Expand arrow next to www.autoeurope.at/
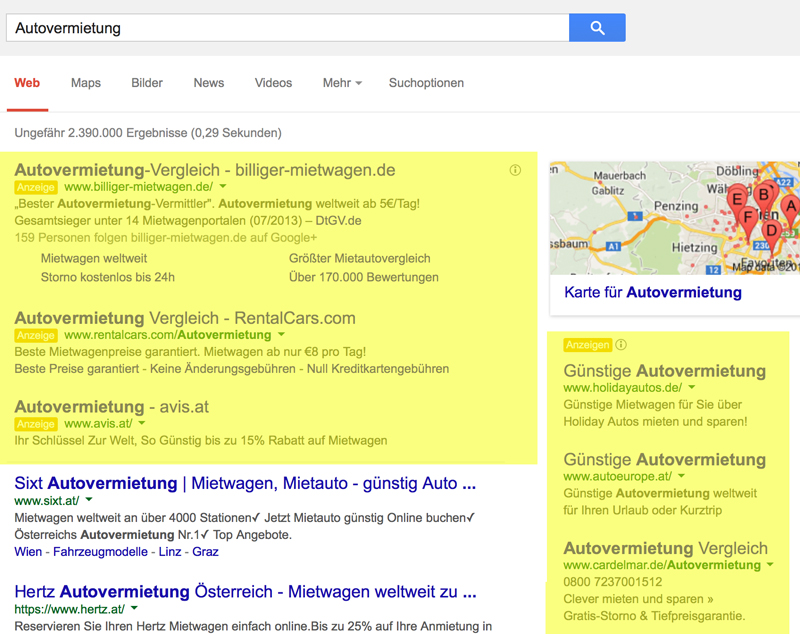Screen dimensions: 800x634 click(681, 476)
